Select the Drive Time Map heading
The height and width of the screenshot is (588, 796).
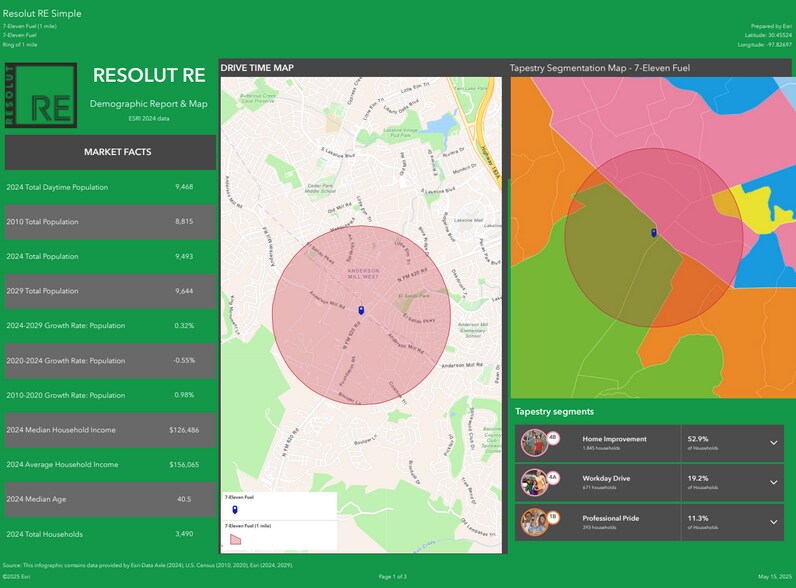point(257,68)
